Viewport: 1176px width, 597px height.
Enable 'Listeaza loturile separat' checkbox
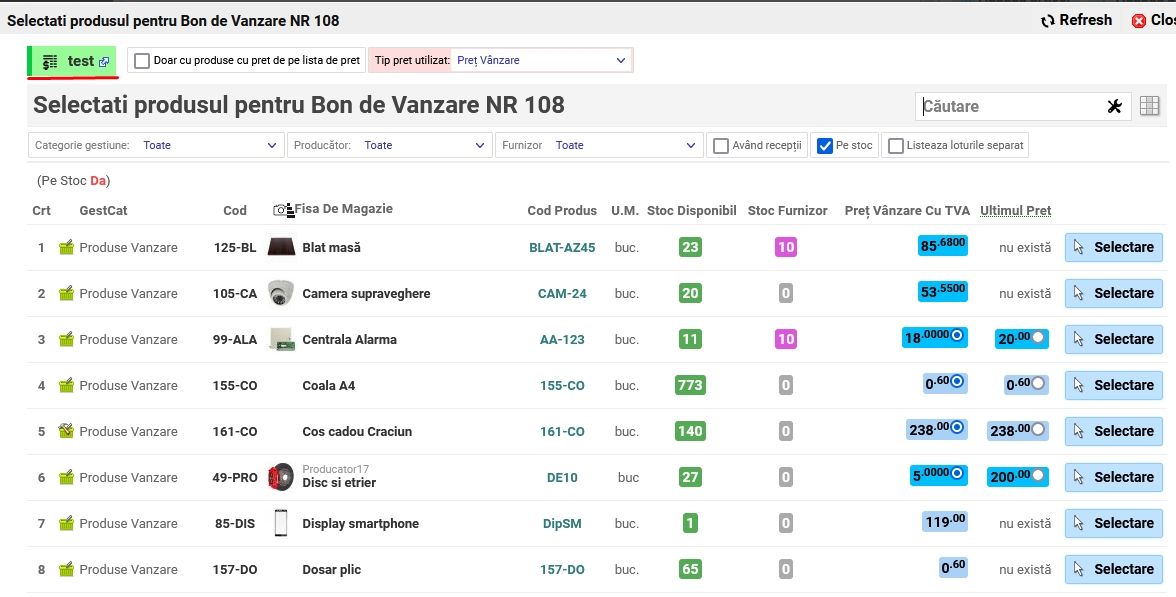[896, 146]
